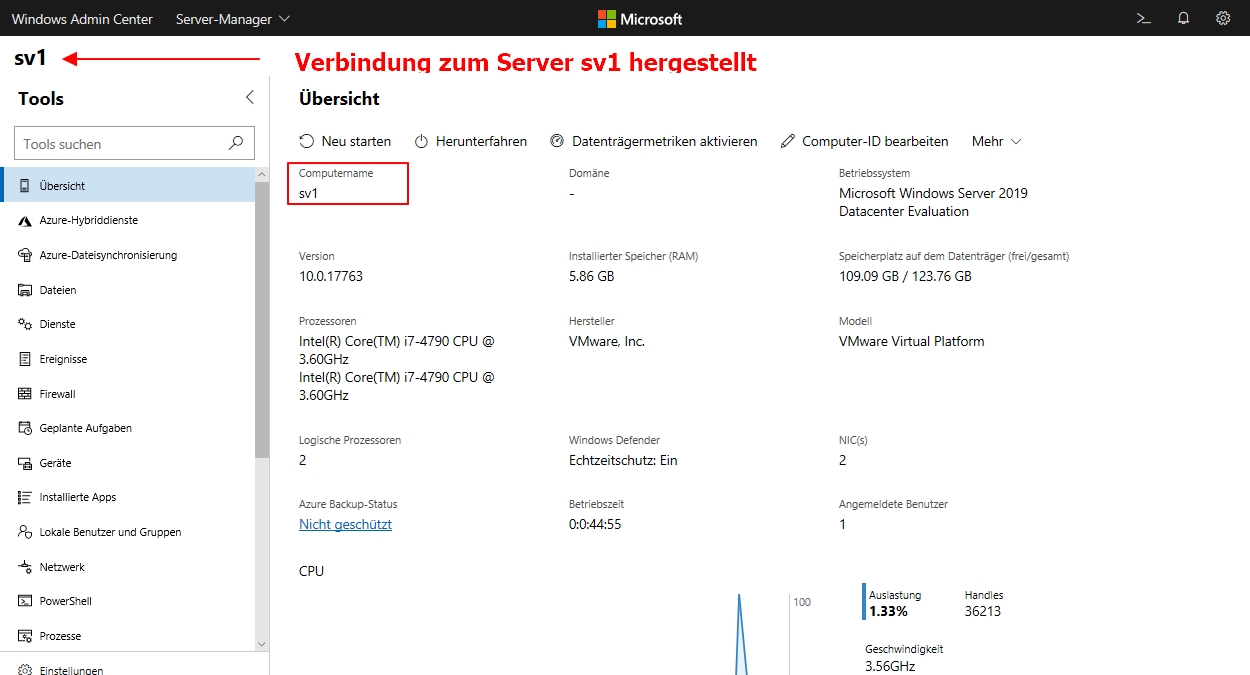Click the Übersicht icon in the sidebar

pos(24,186)
